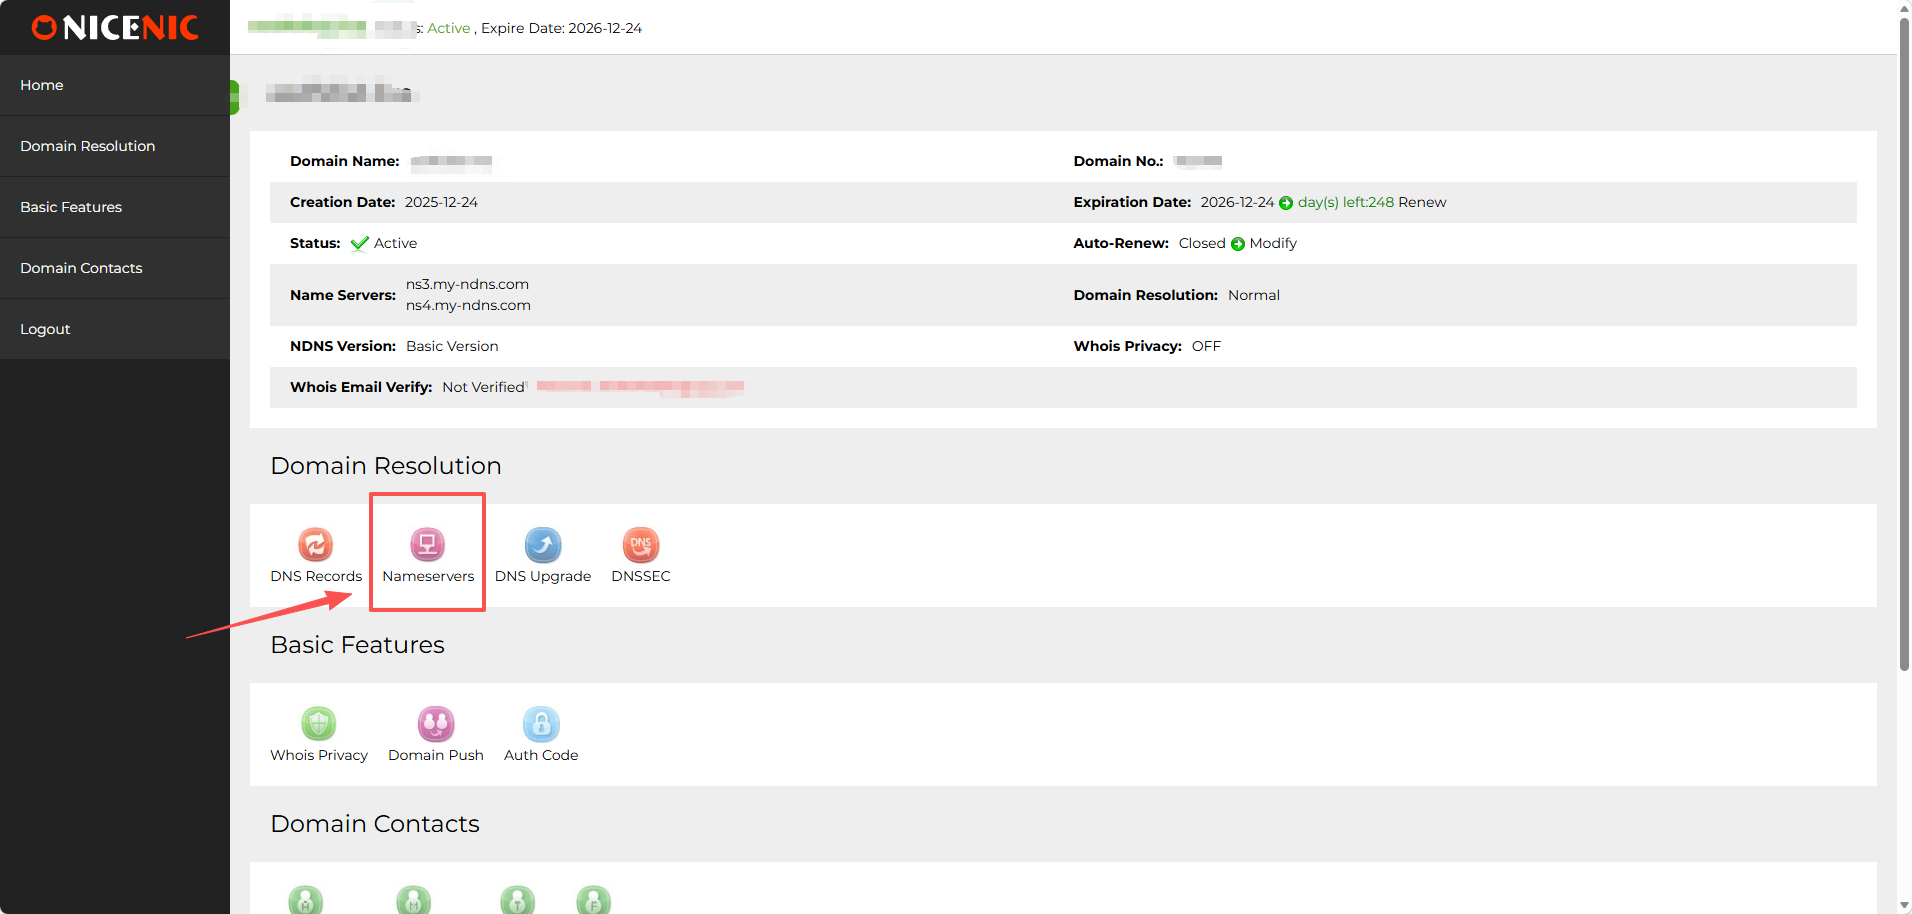The width and height of the screenshot is (1912, 914).
Task: Click the days left:248 link
Action: click(x=1345, y=202)
